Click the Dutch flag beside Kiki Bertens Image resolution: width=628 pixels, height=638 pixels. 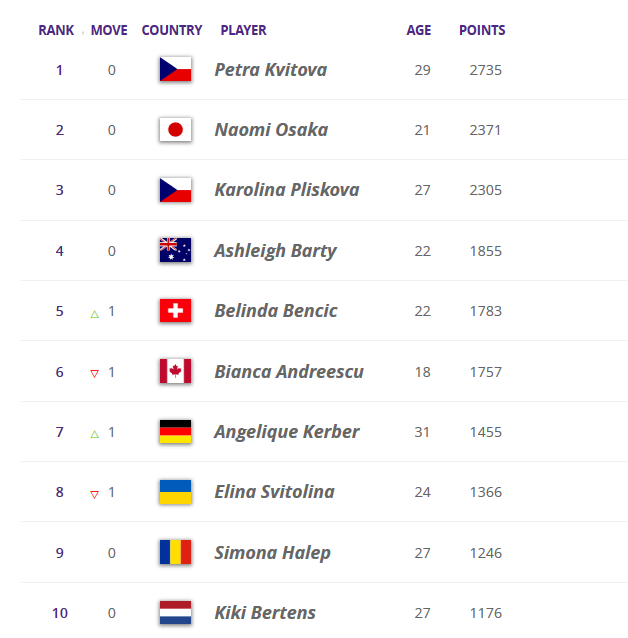(x=175, y=612)
